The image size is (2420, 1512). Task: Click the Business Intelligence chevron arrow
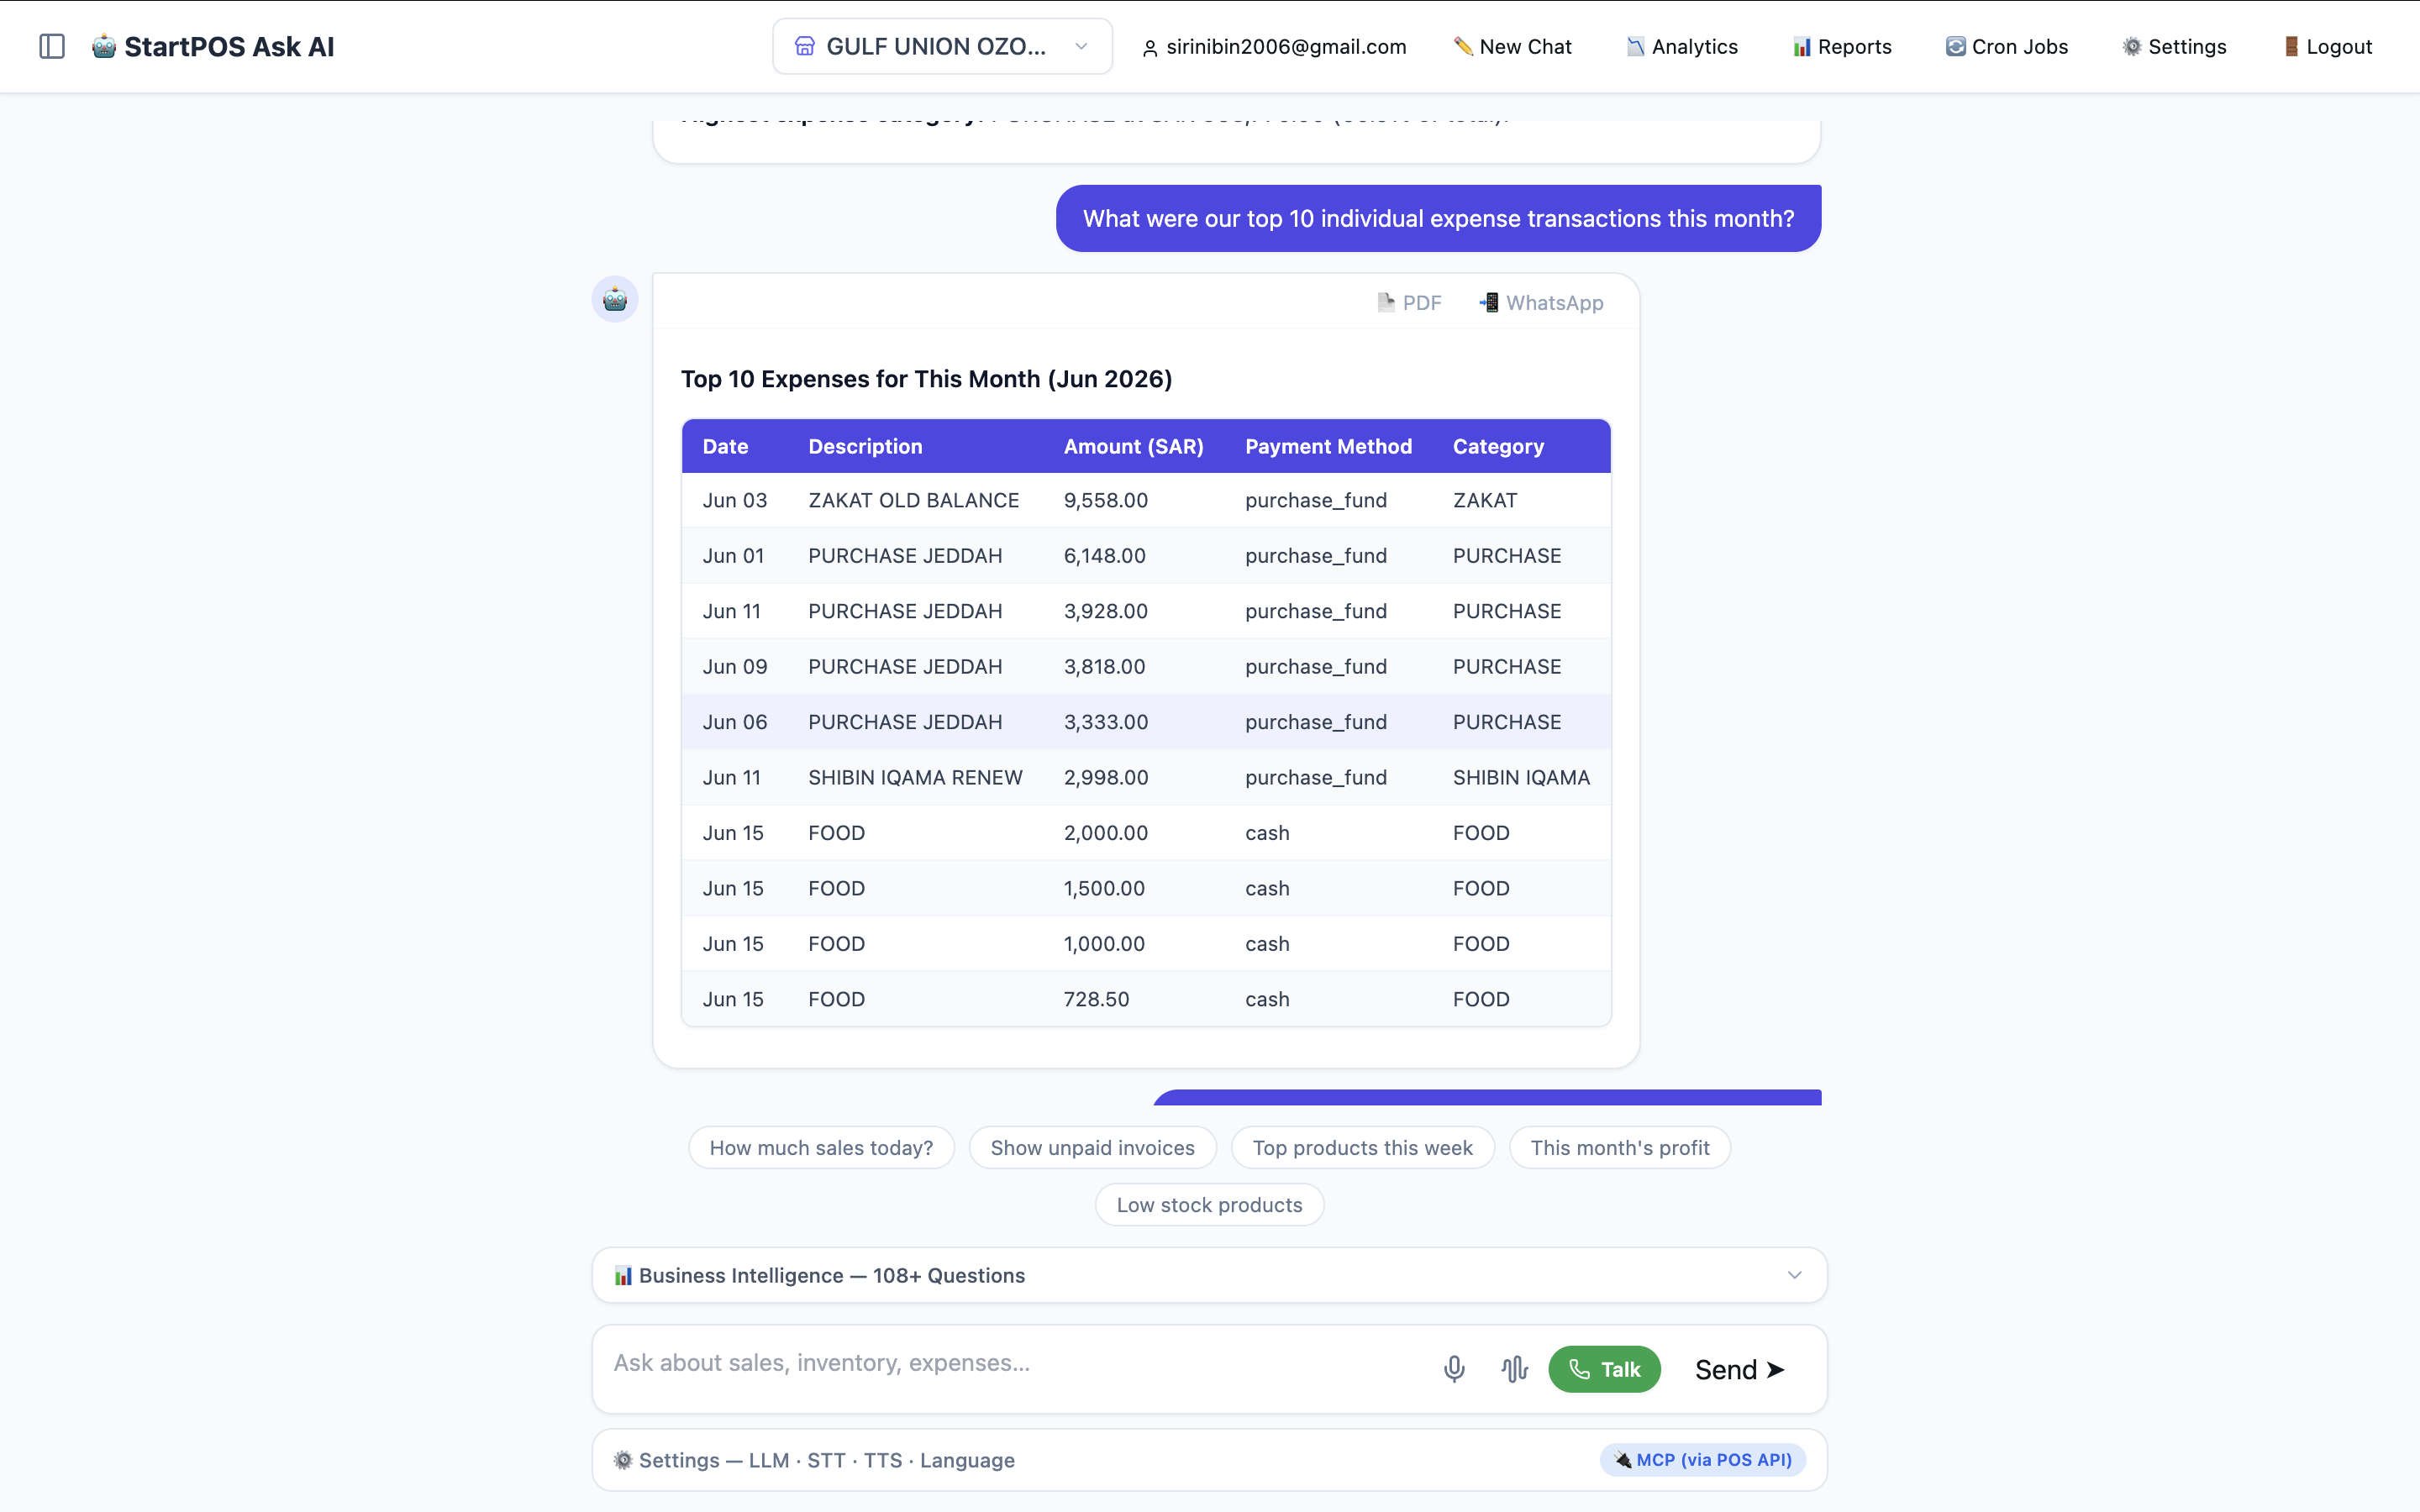coord(1794,1275)
